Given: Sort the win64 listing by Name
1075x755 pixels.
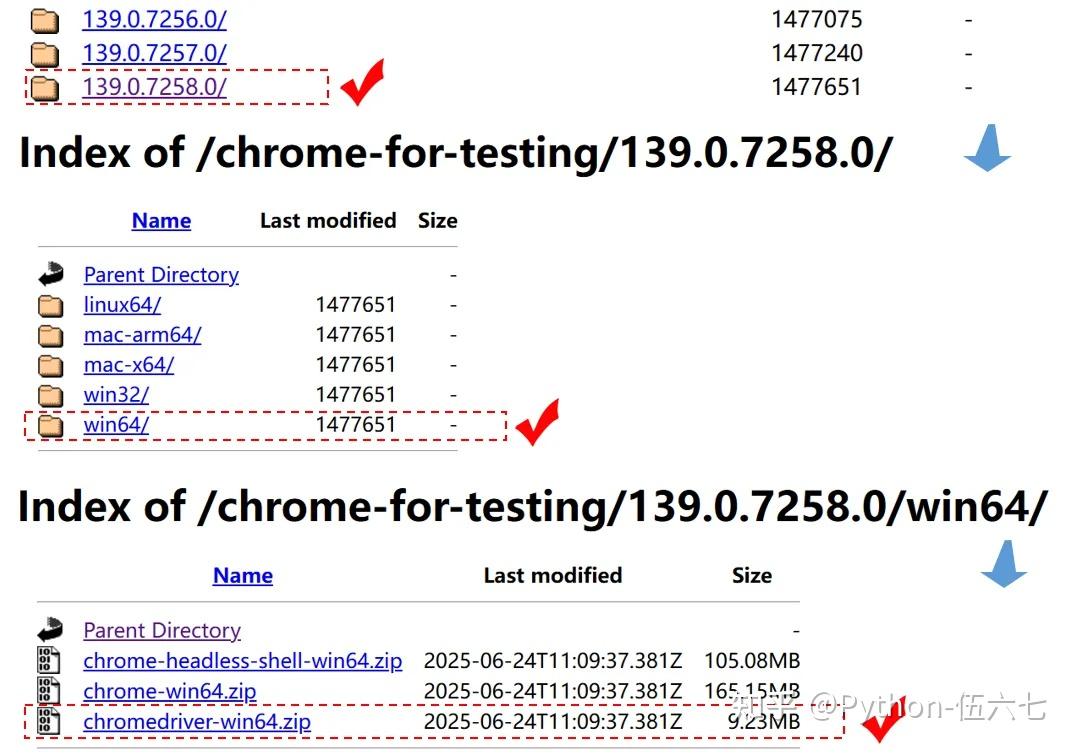Looking at the screenshot, I should tap(243, 576).
